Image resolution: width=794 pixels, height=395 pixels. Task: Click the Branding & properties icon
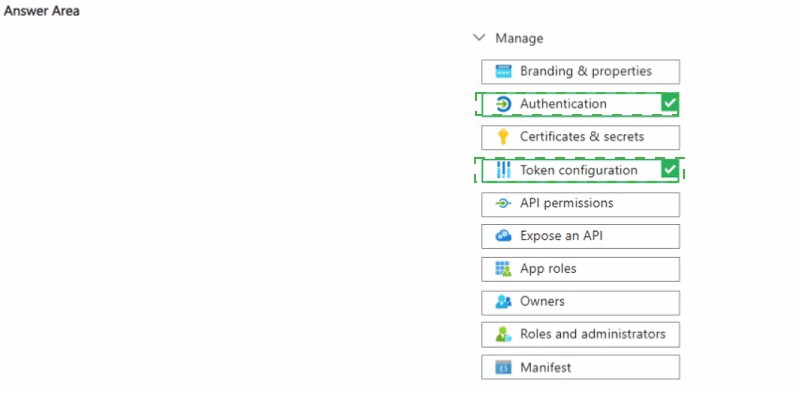click(503, 71)
